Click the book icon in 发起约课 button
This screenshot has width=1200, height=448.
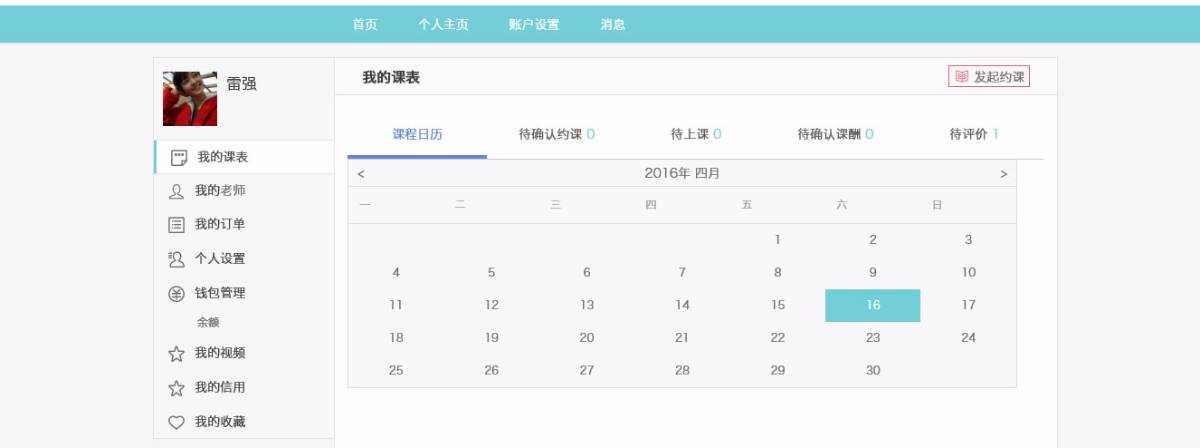tap(961, 76)
